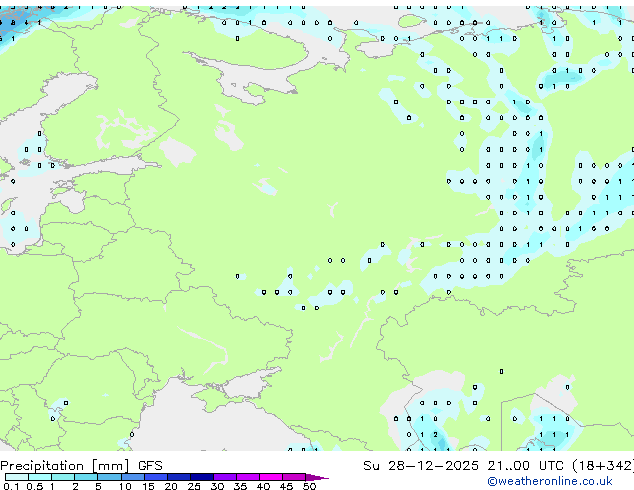
Task: Click the '50' legend label
Action: tap(309, 486)
